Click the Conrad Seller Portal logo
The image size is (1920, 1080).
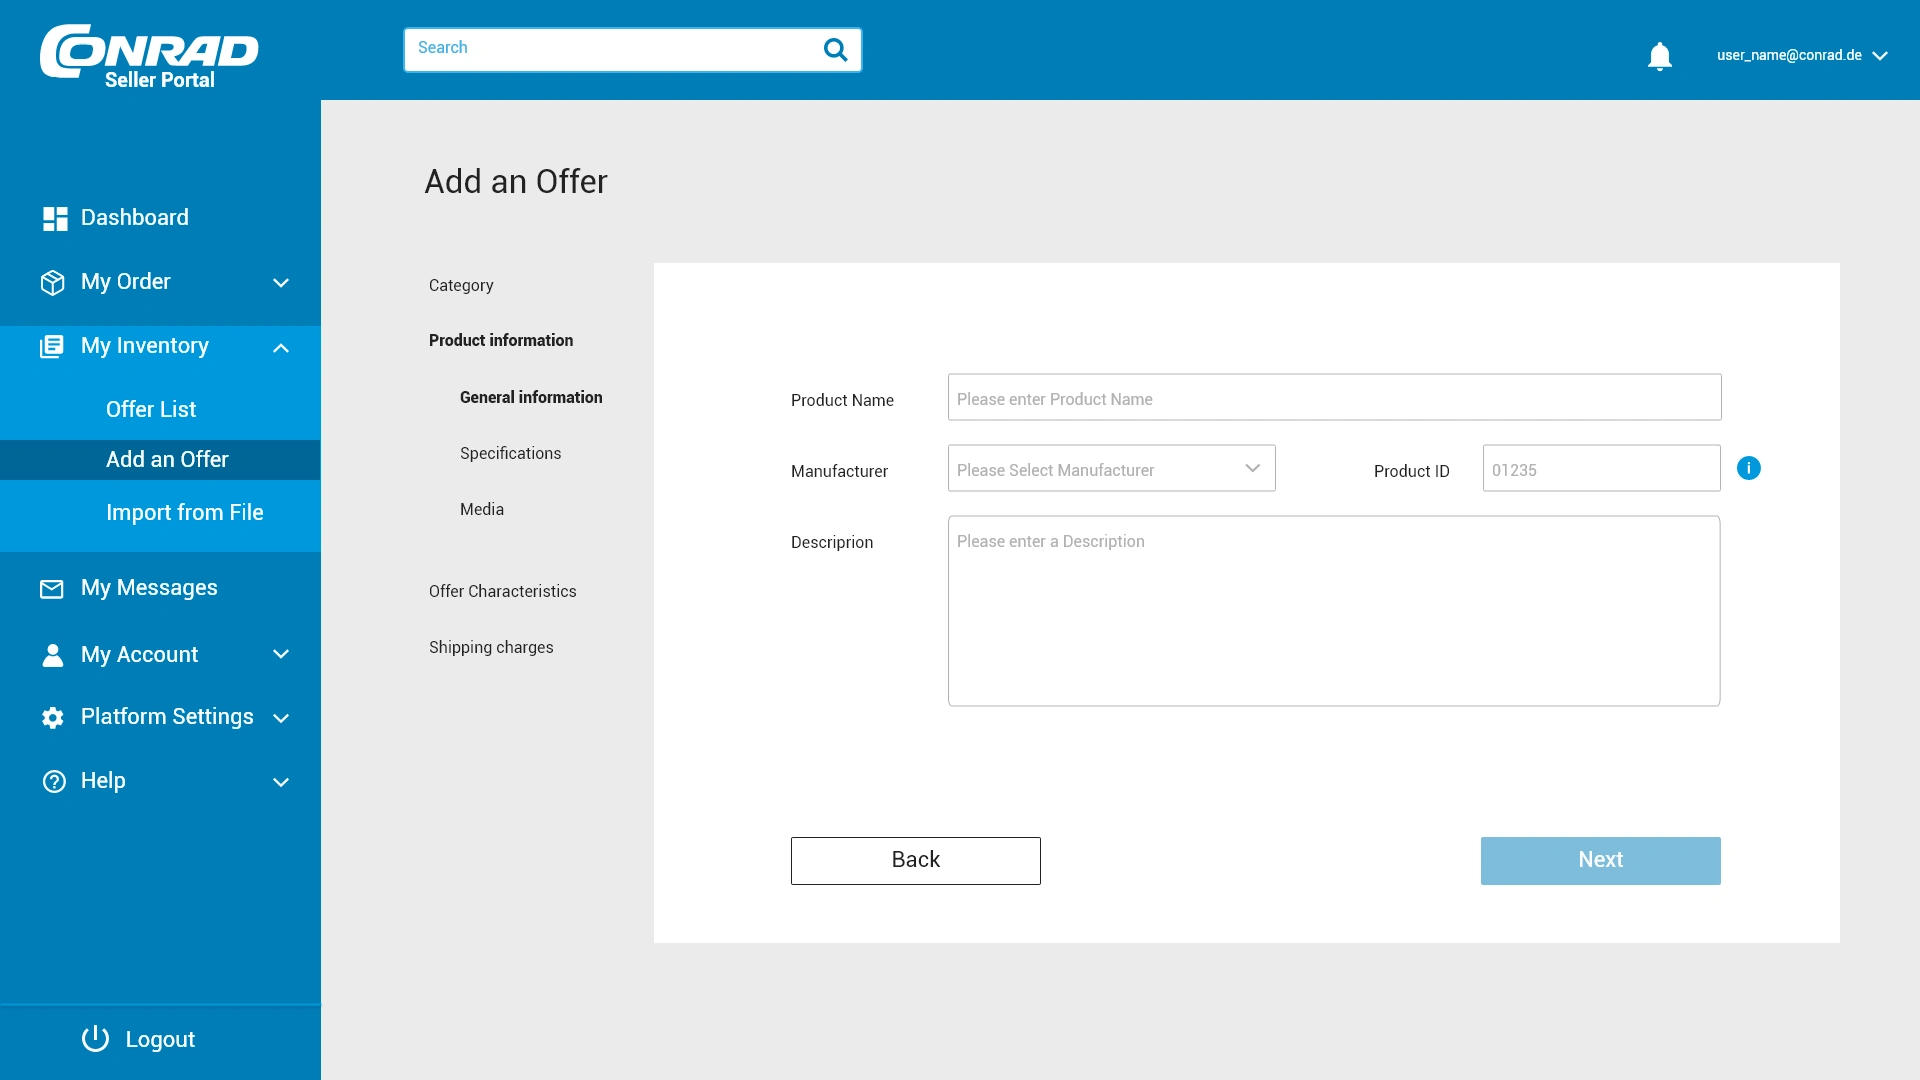(149, 56)
